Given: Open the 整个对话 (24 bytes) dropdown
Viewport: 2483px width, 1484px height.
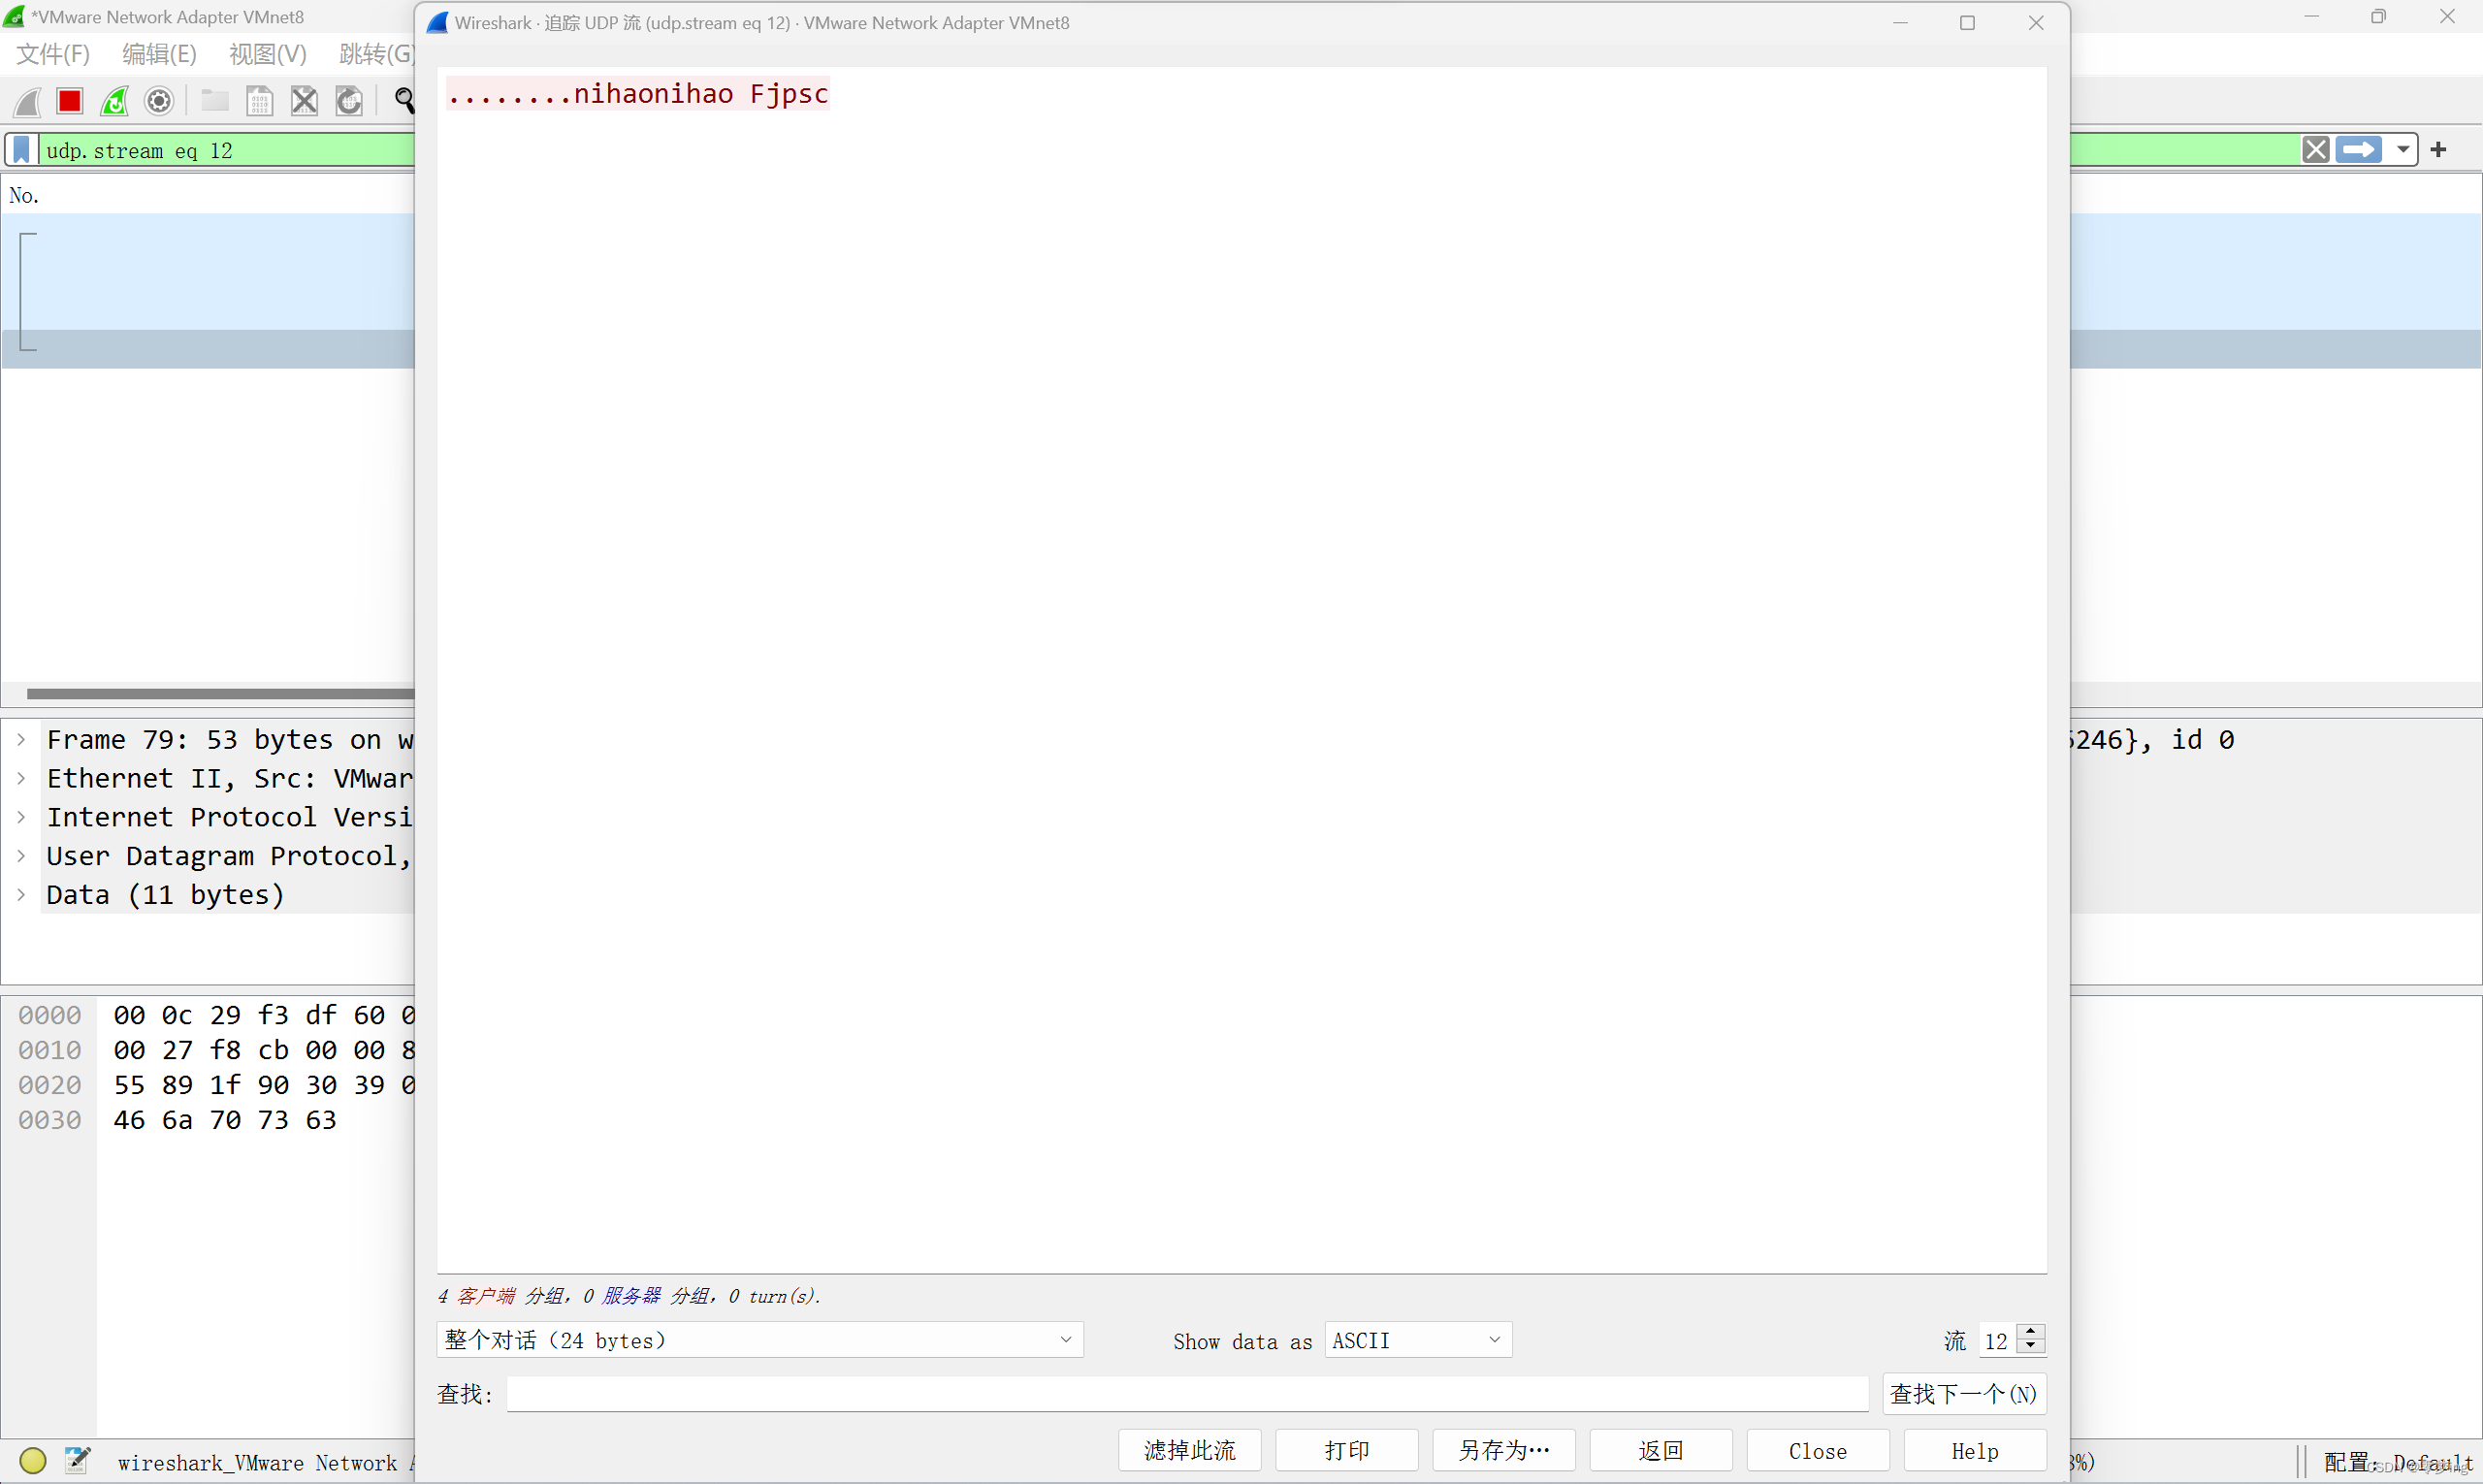Looking at the screenshot, I should (759, 1340).
